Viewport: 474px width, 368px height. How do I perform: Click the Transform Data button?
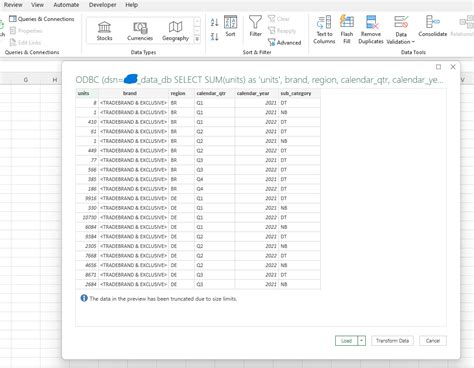(392, 341)
